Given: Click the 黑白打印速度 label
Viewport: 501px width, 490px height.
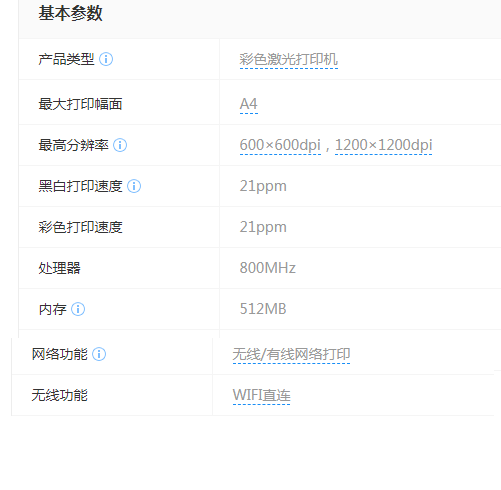Looking at the screenshot, I should point(80,186).
